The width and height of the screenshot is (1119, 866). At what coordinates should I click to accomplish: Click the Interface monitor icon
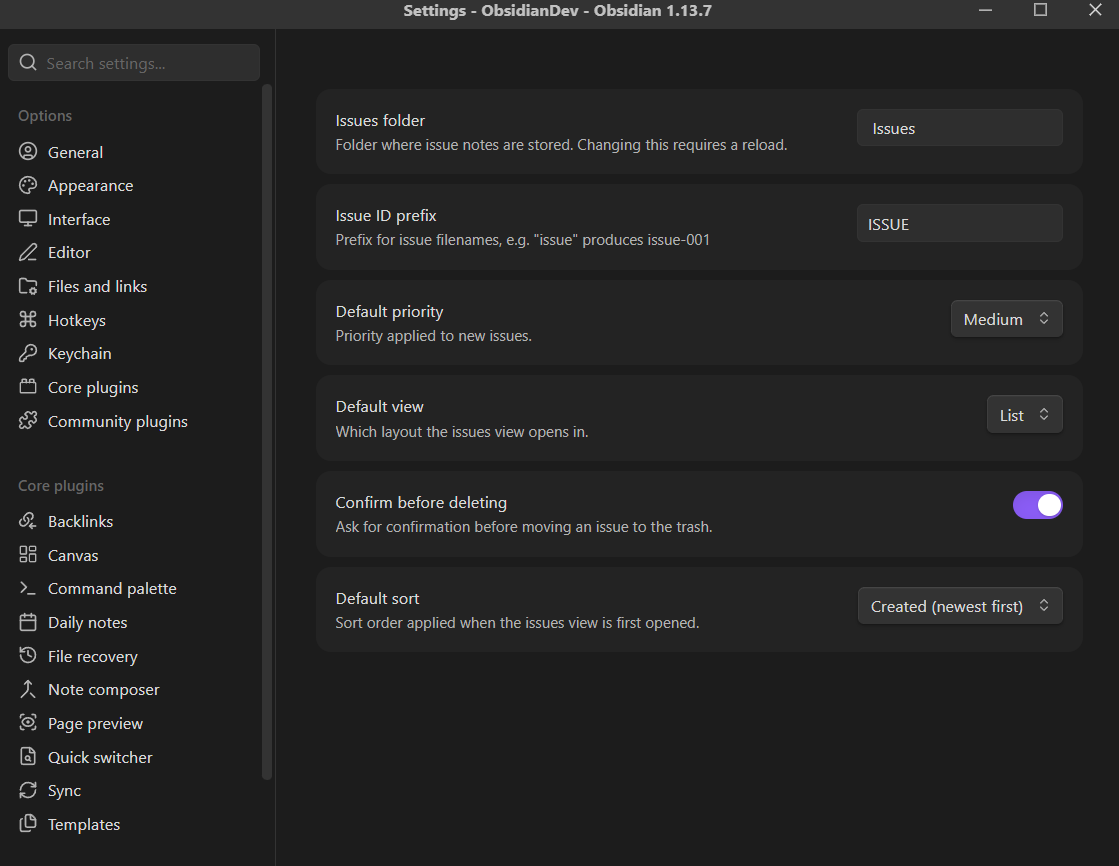28,219
